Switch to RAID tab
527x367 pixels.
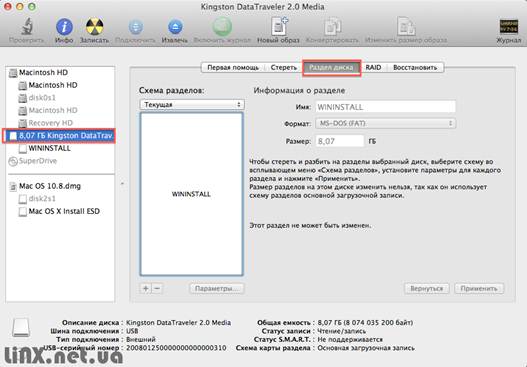click(x=373, y=68)
